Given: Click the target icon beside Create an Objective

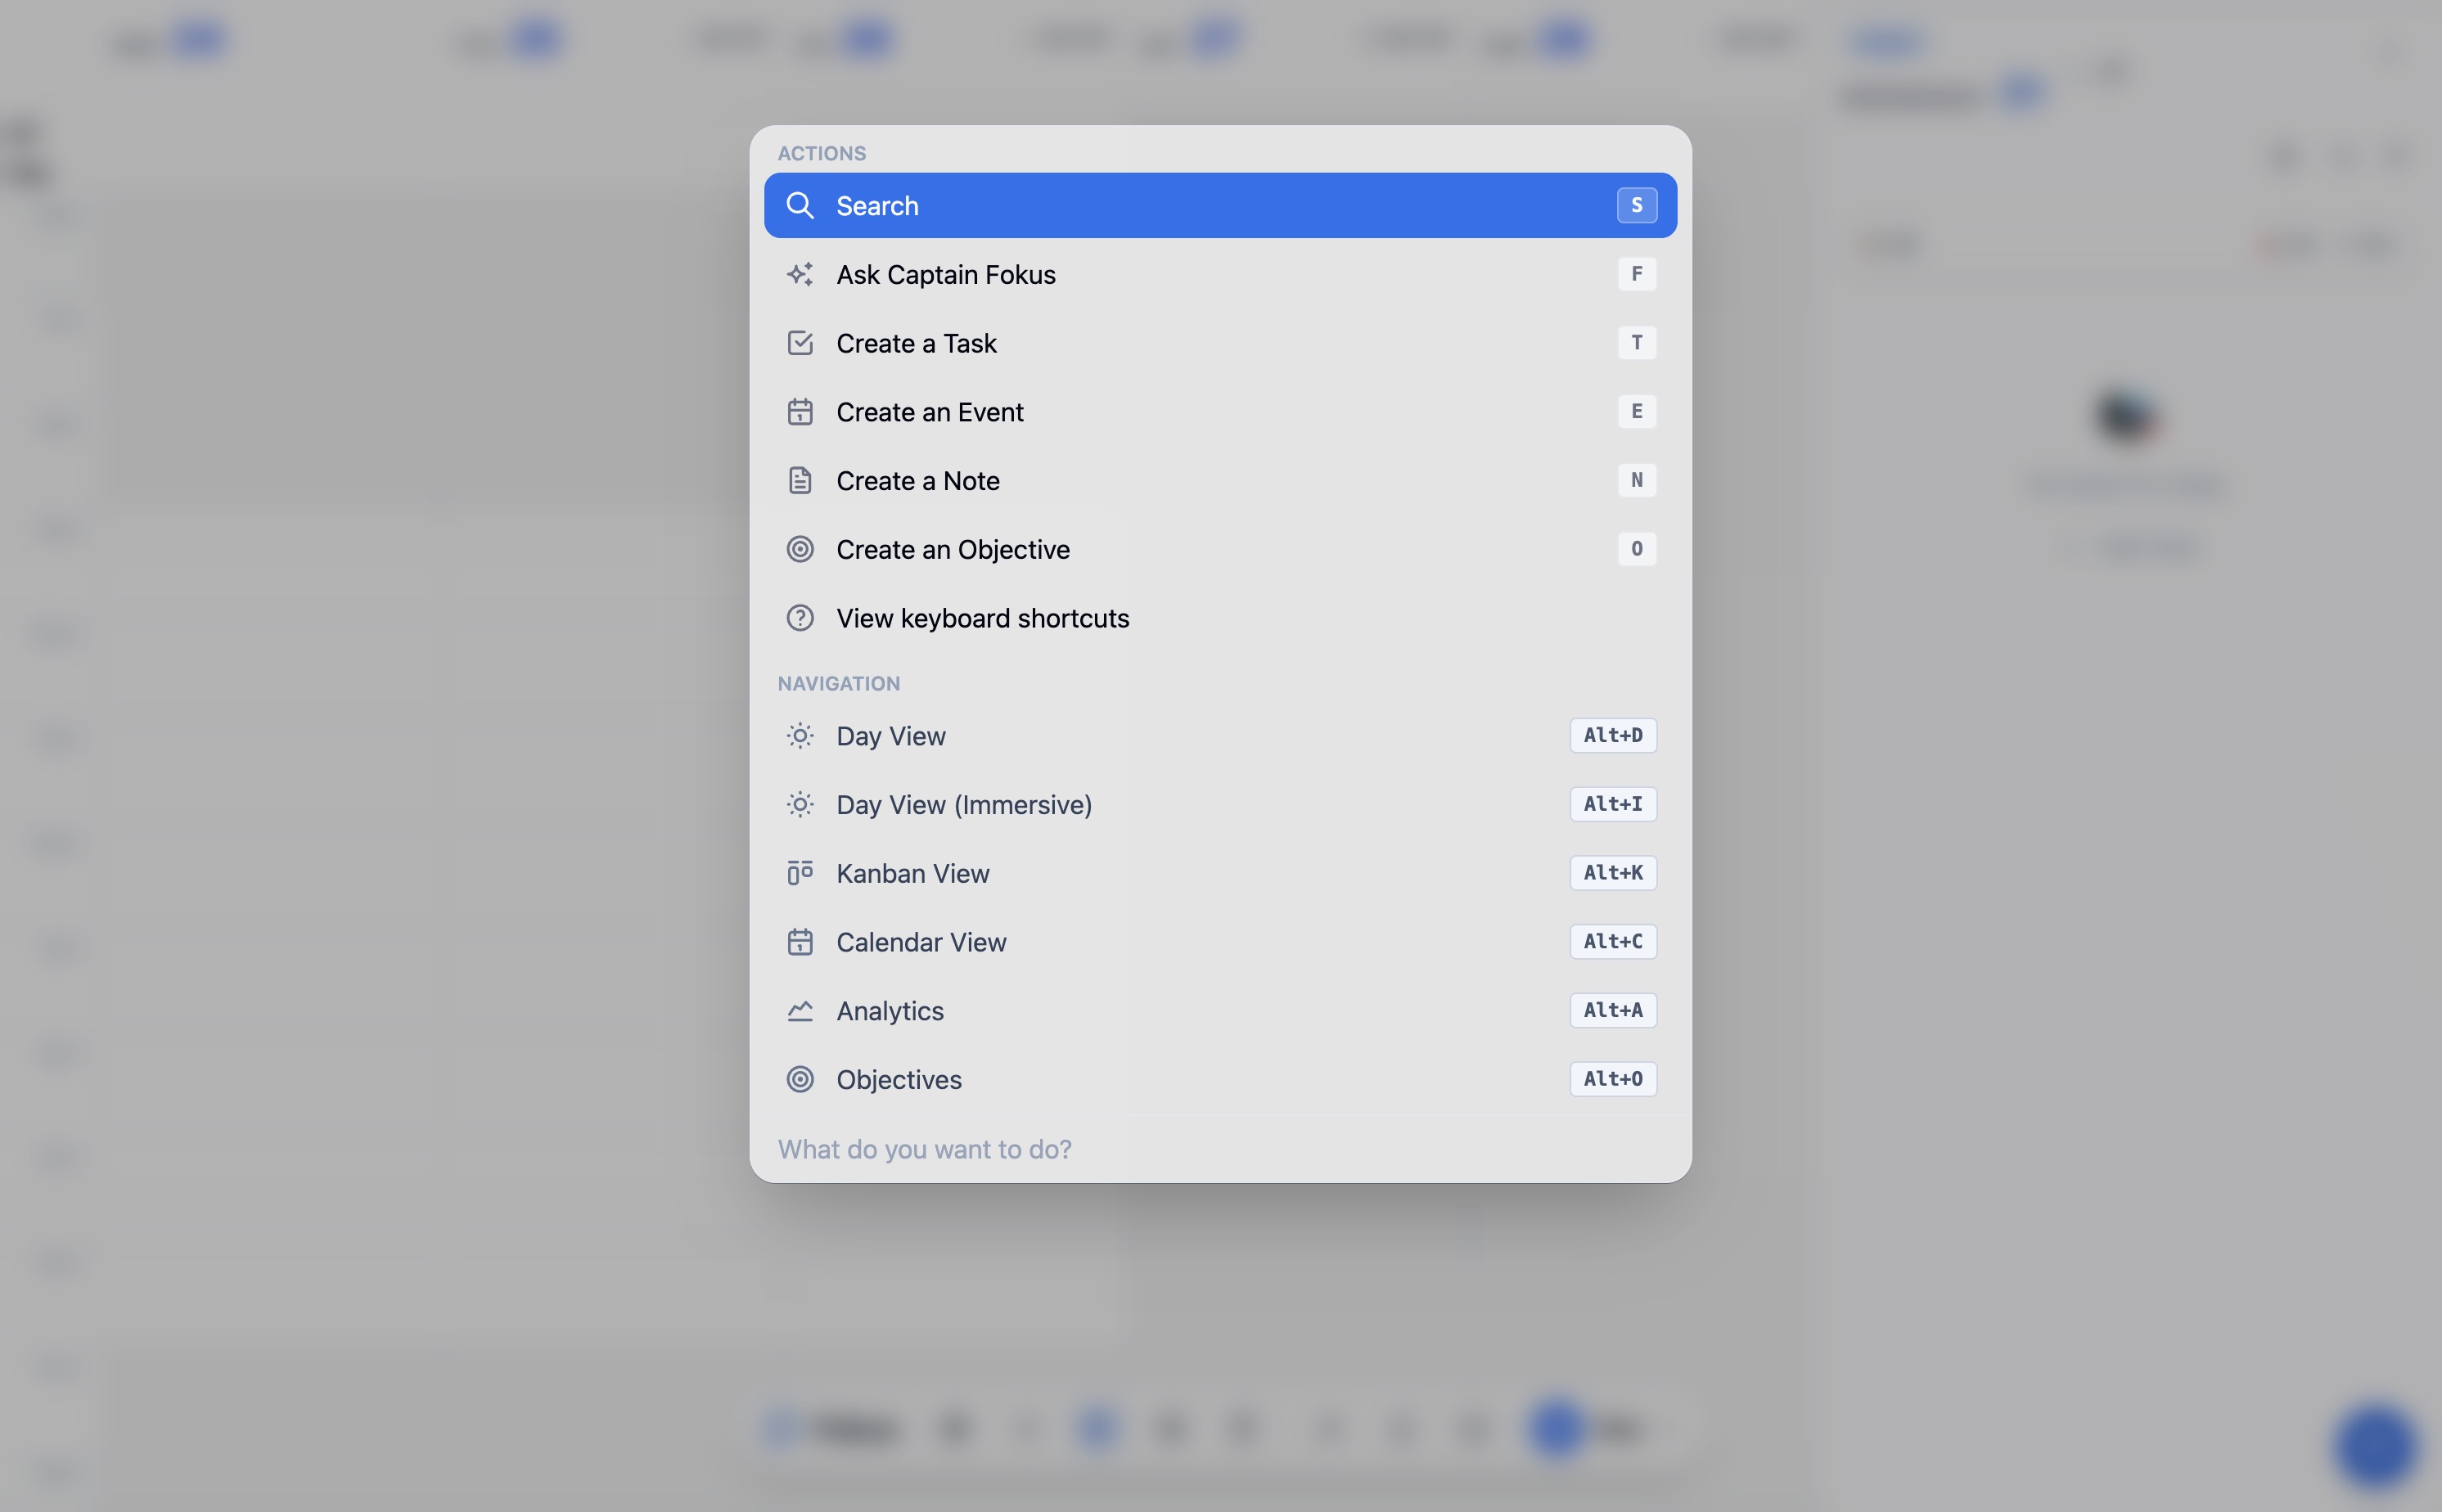Looking at the screenshot, I should tap(799, 549).
